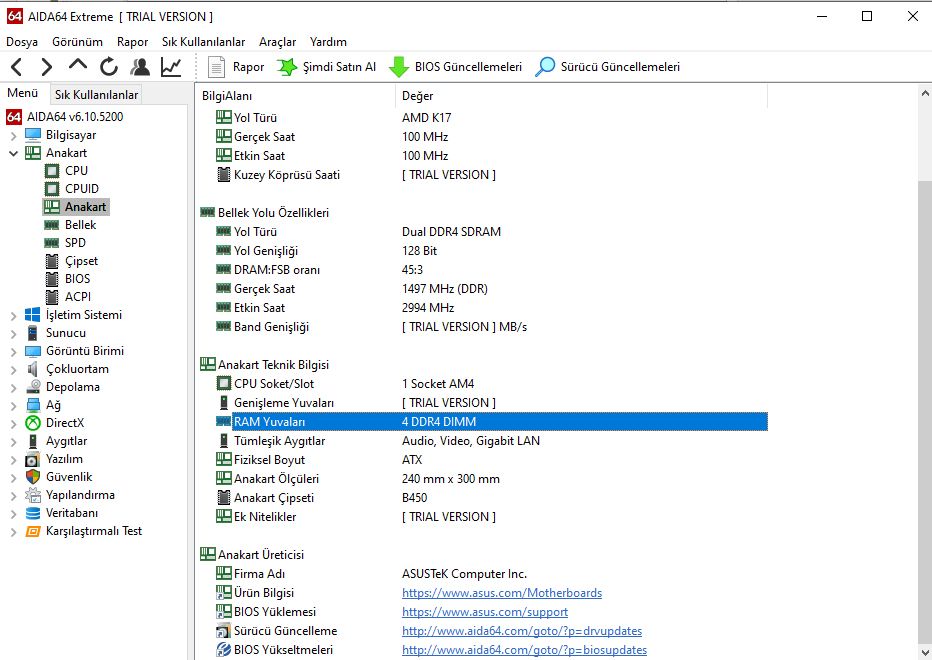Go up one level with Up arrow
Viewport: 932px width, 660px height.
[x=78, y=65]
